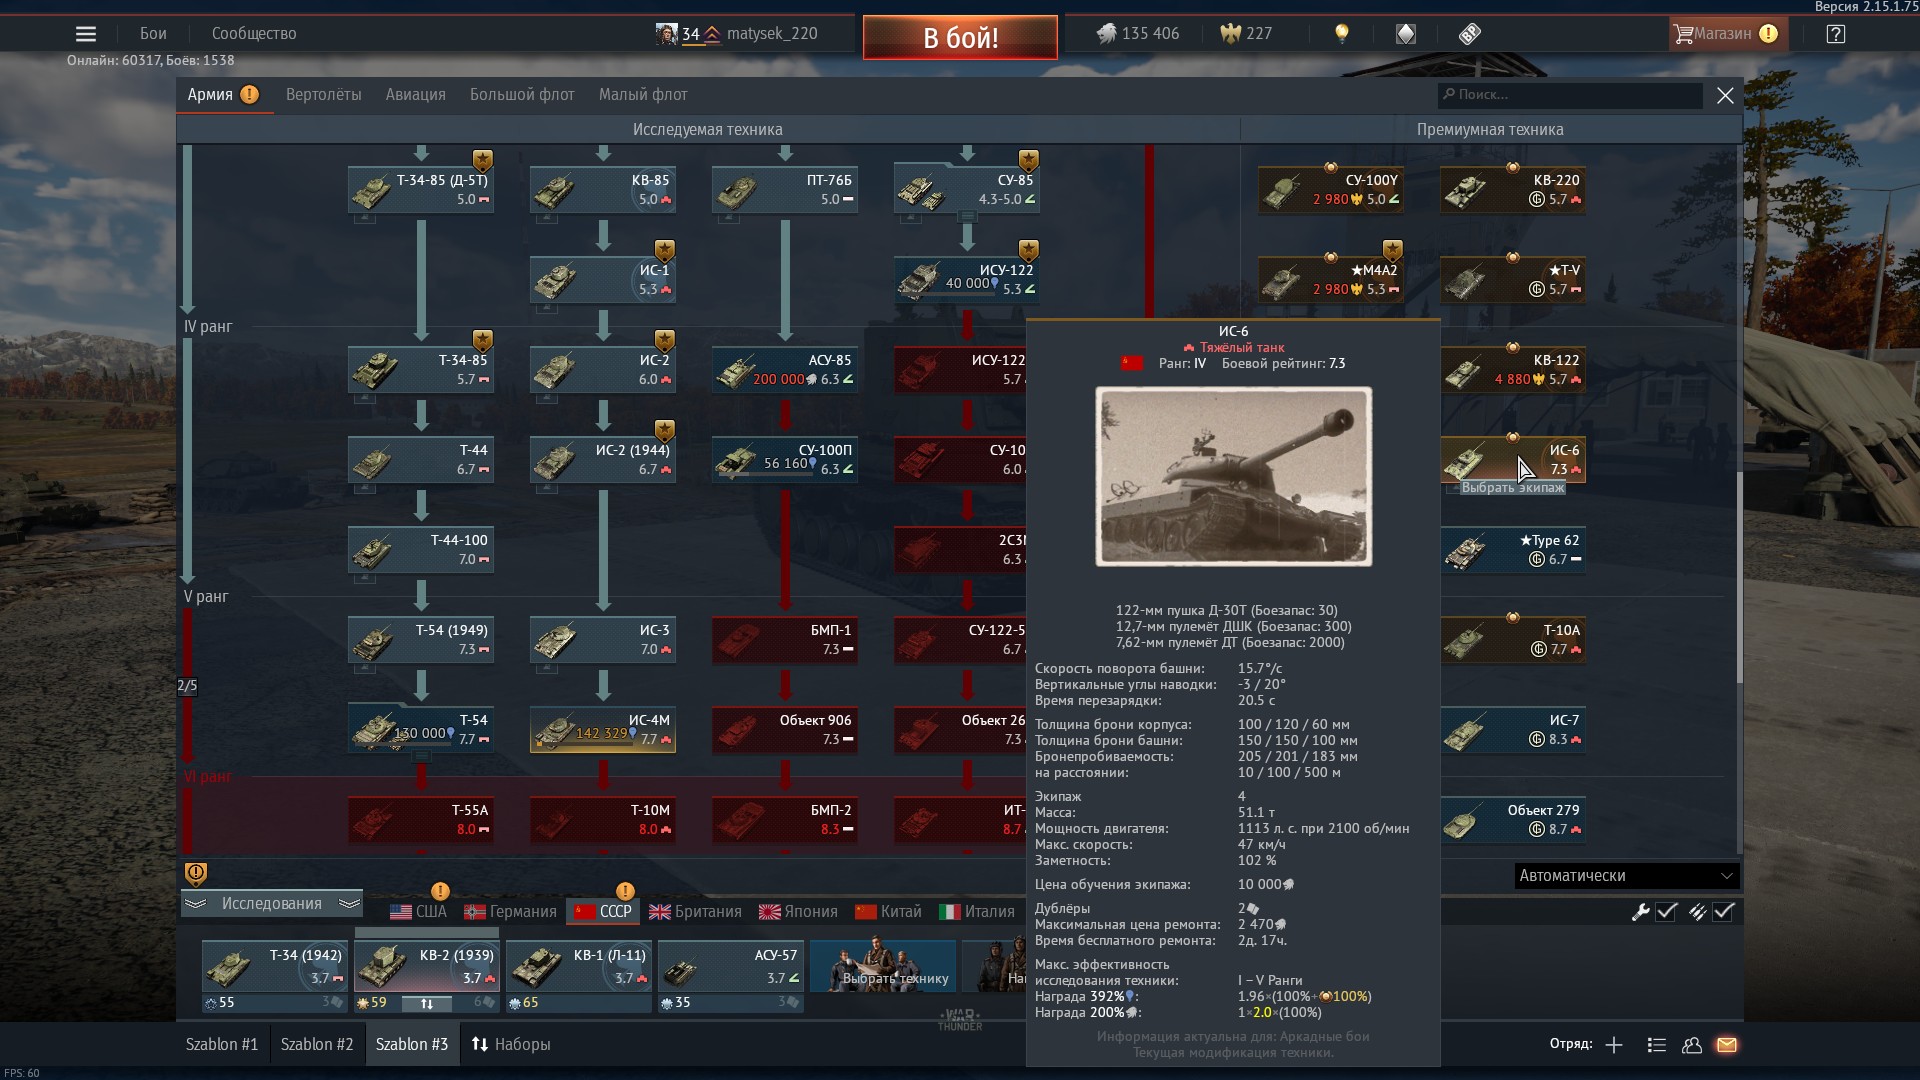This screenshot has width=1920, height=1080.
Task: Click the ИС-6 photo in the tooltip
Action: [1233, 477]
